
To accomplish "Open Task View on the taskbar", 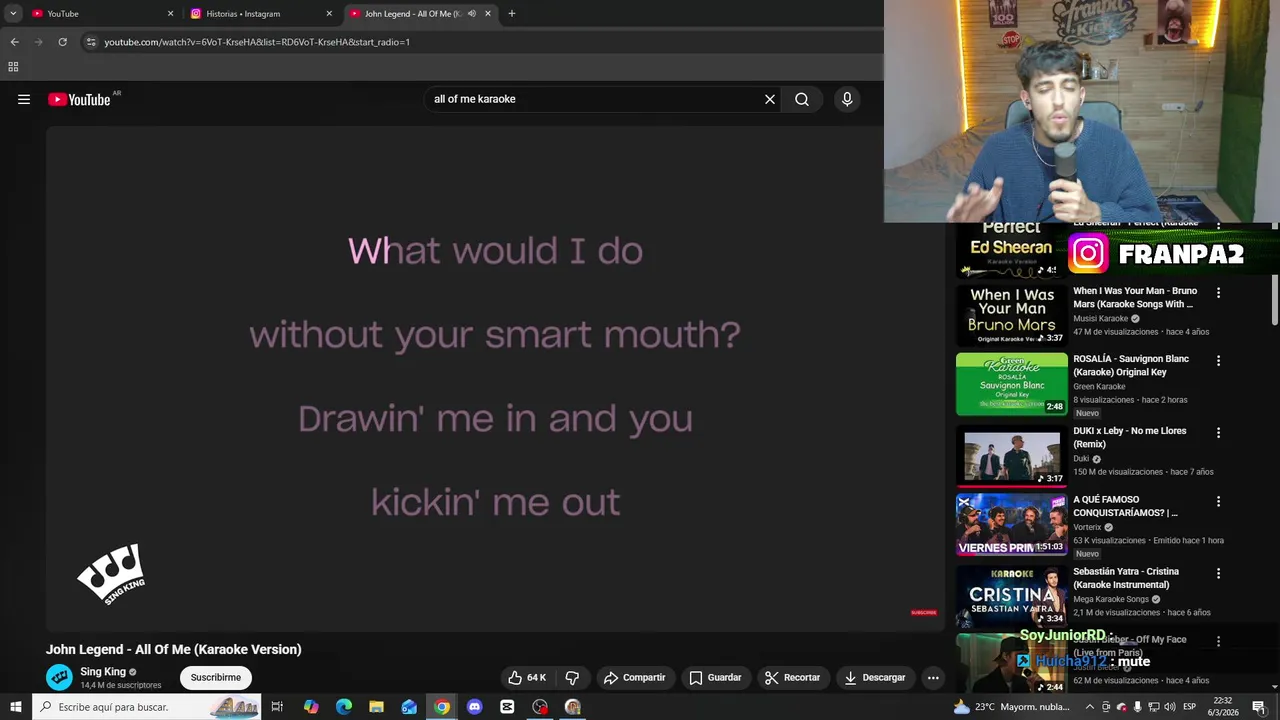I will 277,707.
